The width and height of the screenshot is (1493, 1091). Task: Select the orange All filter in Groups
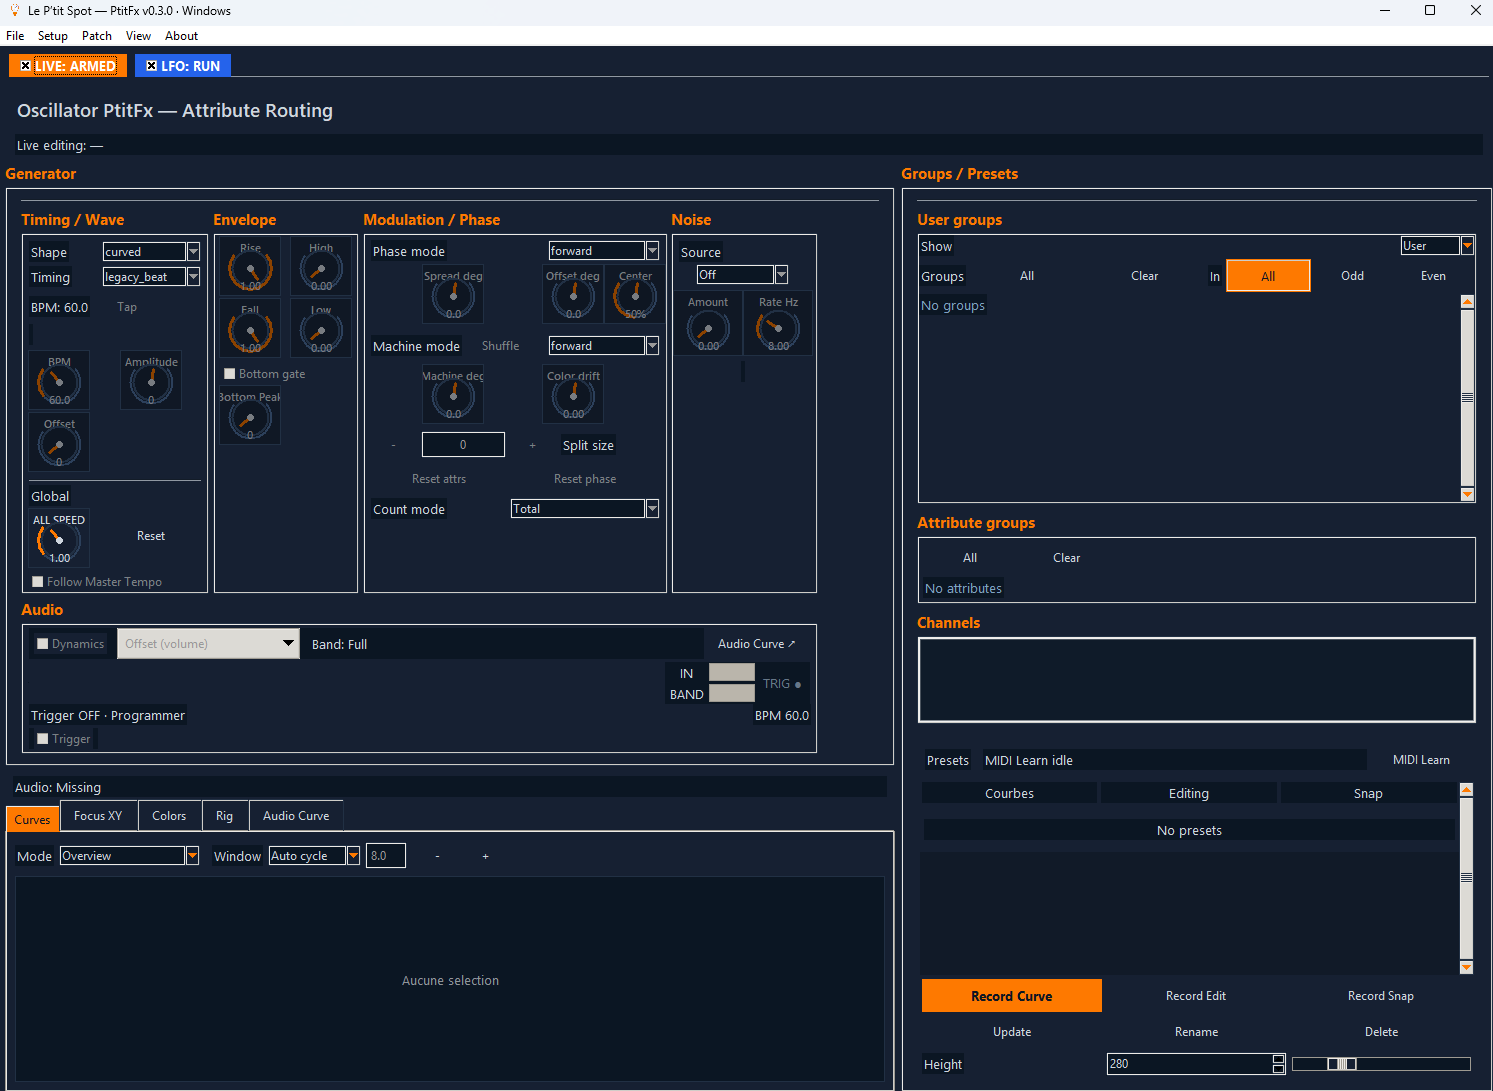coord(1268,276)
